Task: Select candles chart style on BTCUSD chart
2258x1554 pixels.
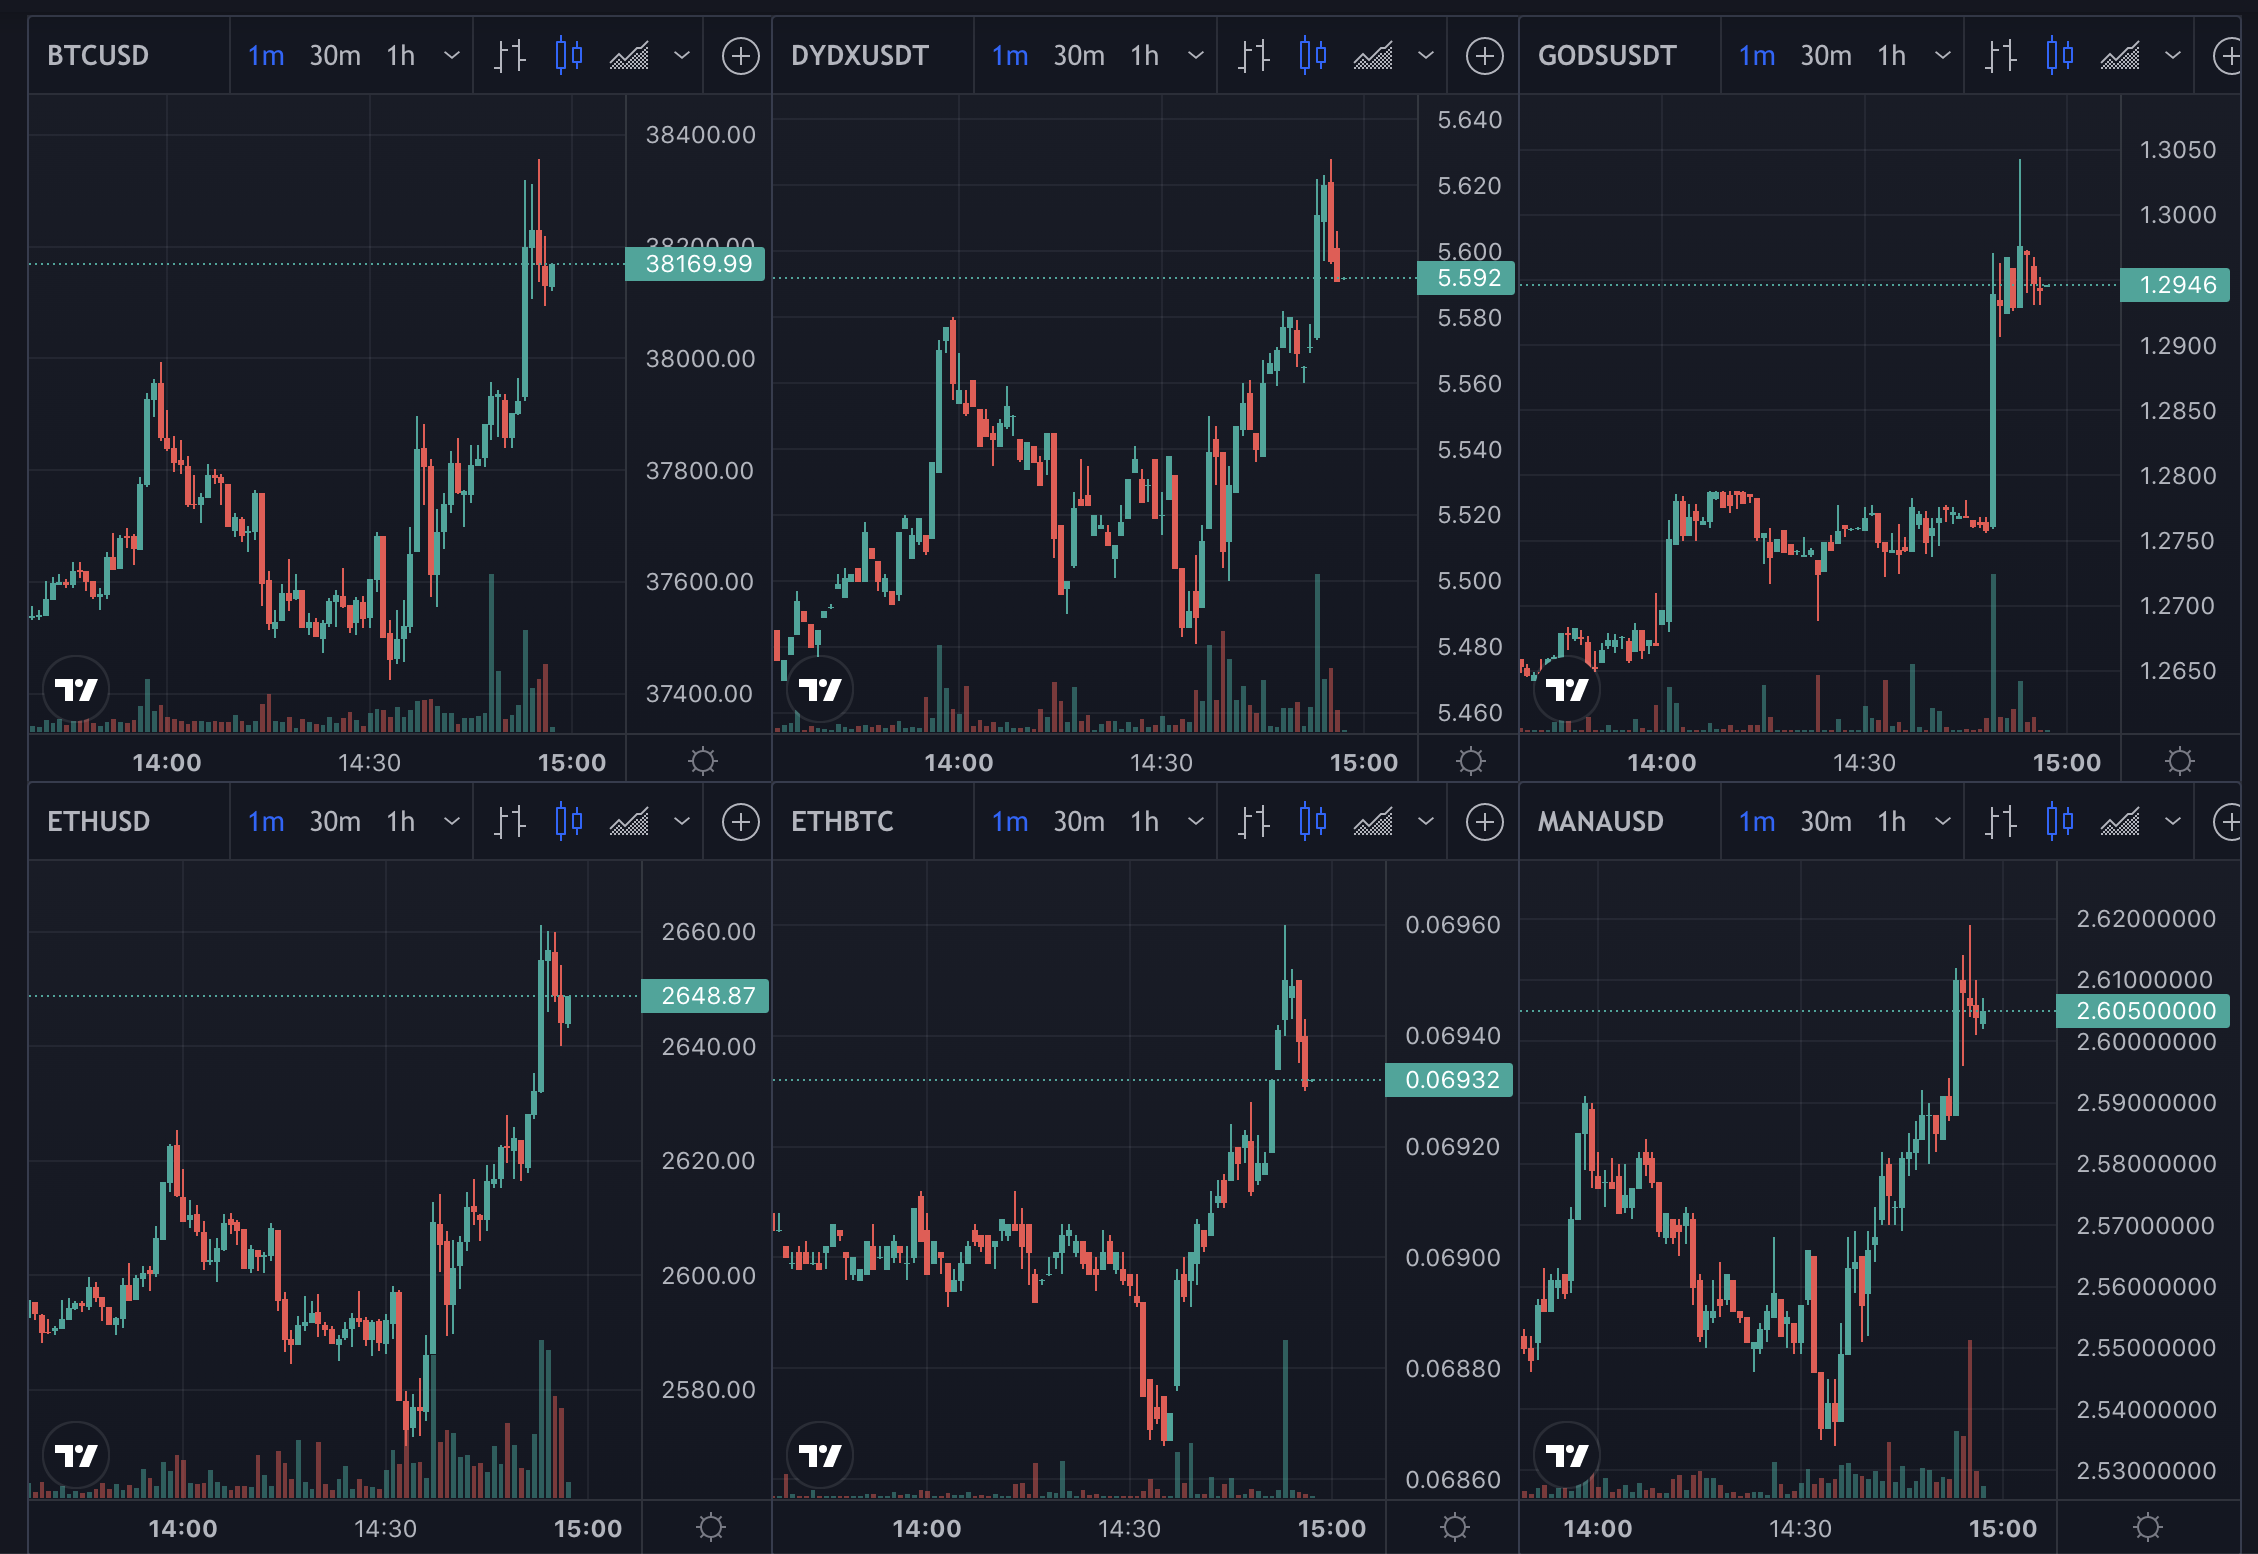Action: click(568, 56)
